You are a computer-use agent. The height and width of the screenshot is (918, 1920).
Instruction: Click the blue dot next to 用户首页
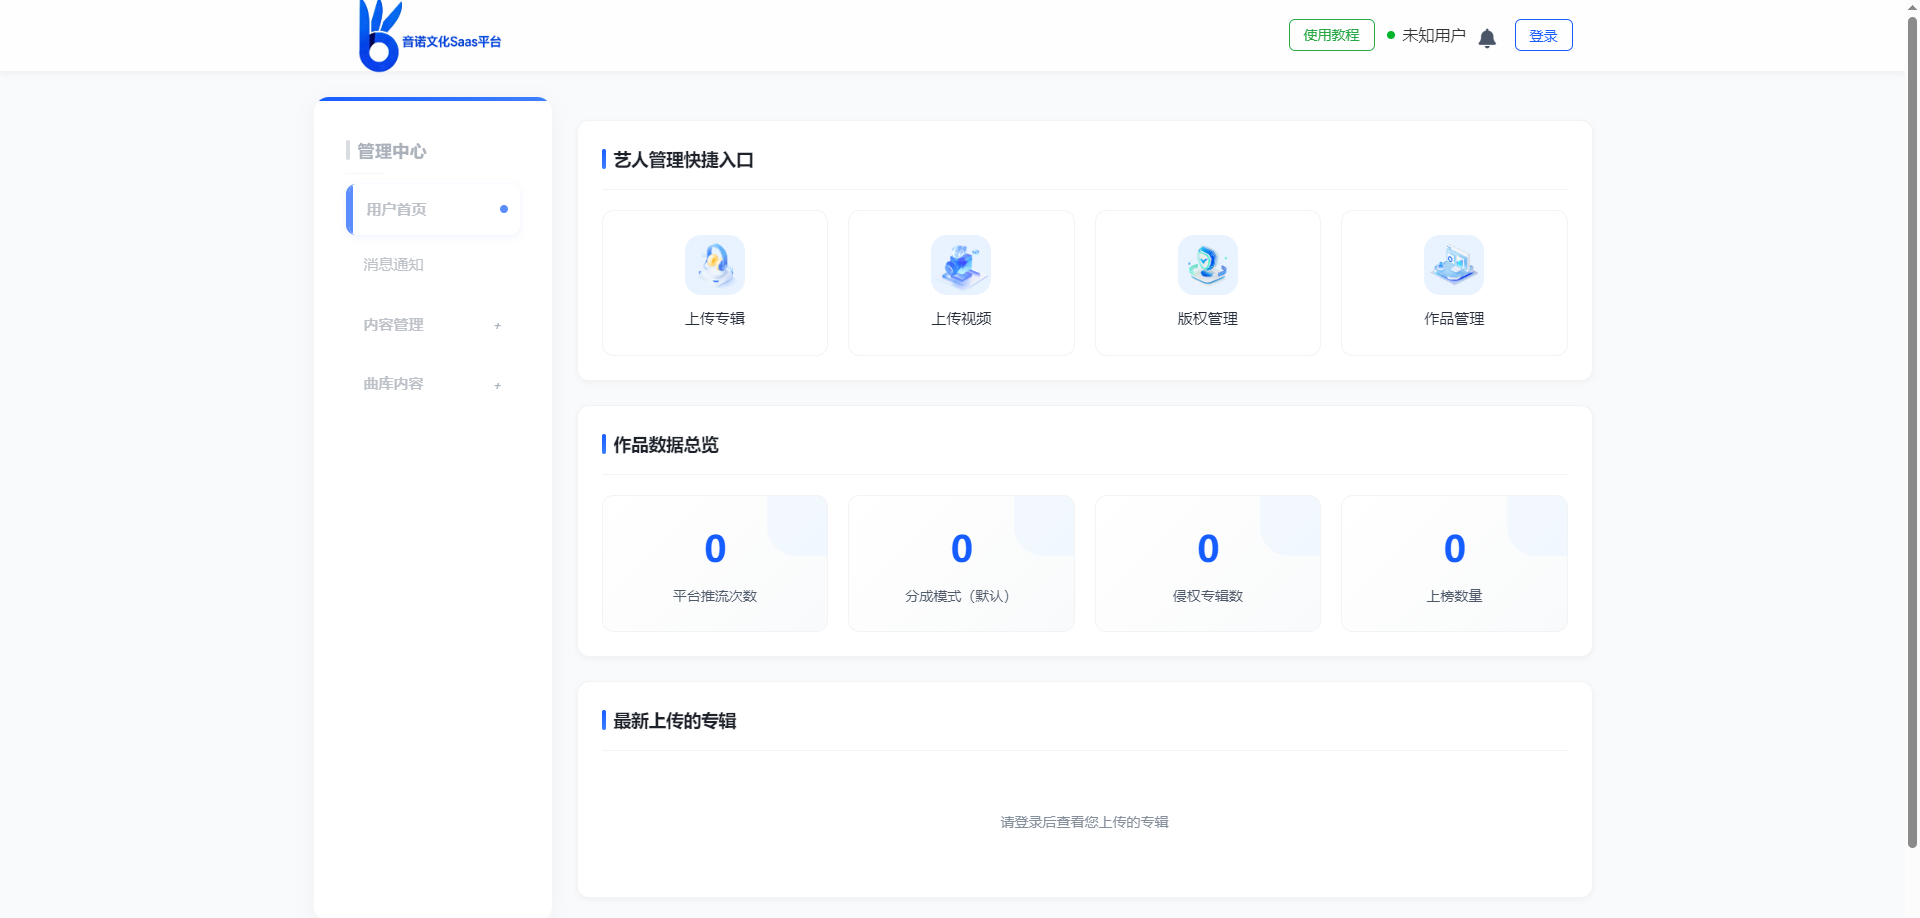[504, 209]
